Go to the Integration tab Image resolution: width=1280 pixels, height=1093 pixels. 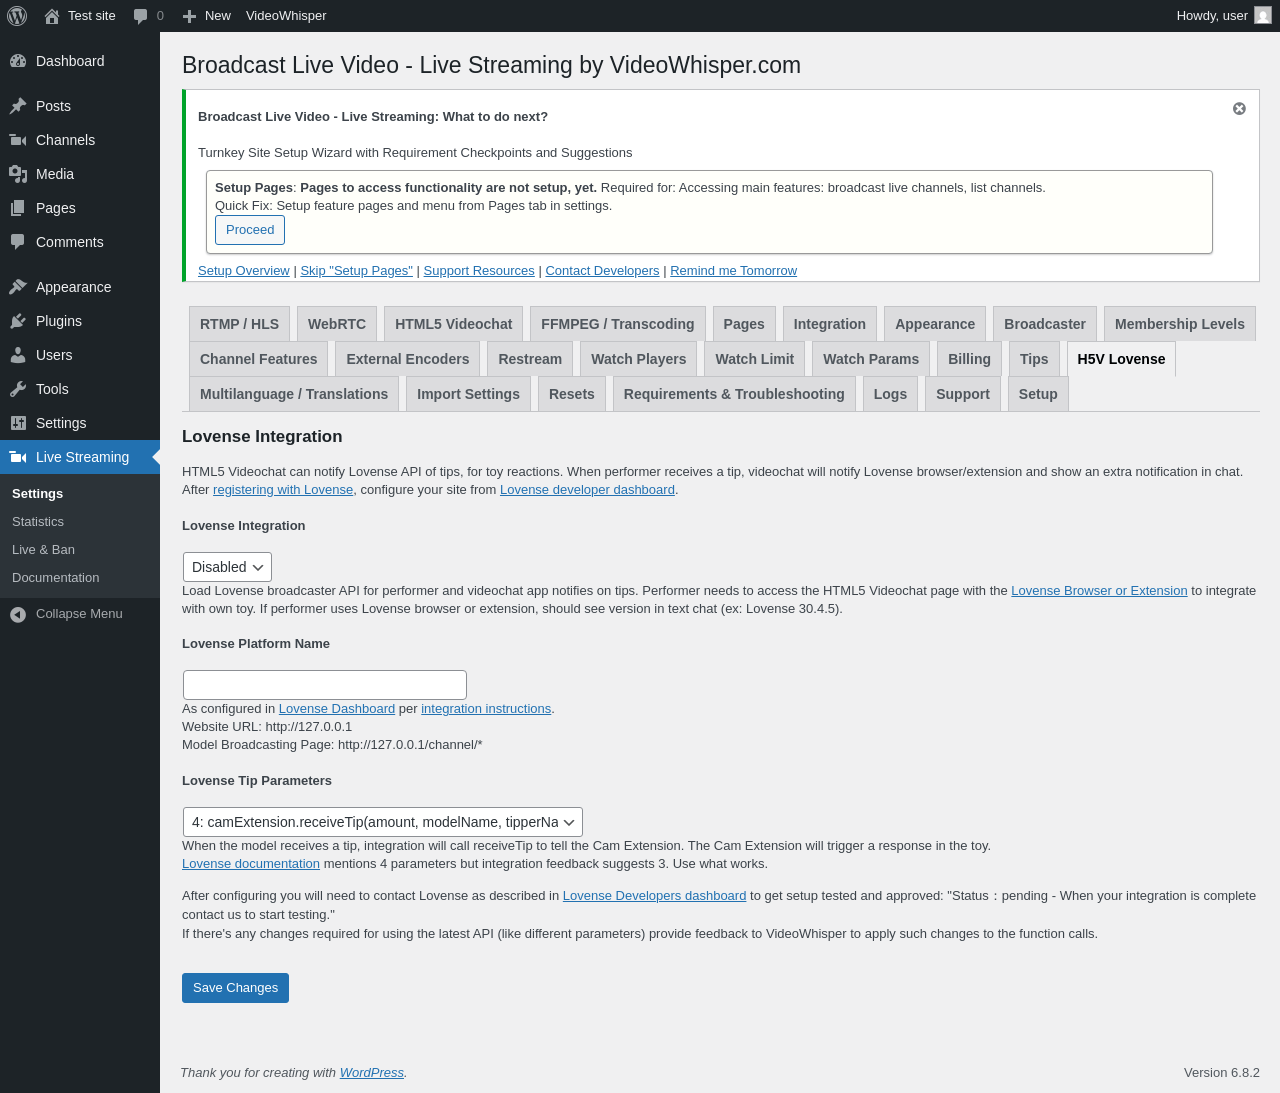click(x=830, y=324)
